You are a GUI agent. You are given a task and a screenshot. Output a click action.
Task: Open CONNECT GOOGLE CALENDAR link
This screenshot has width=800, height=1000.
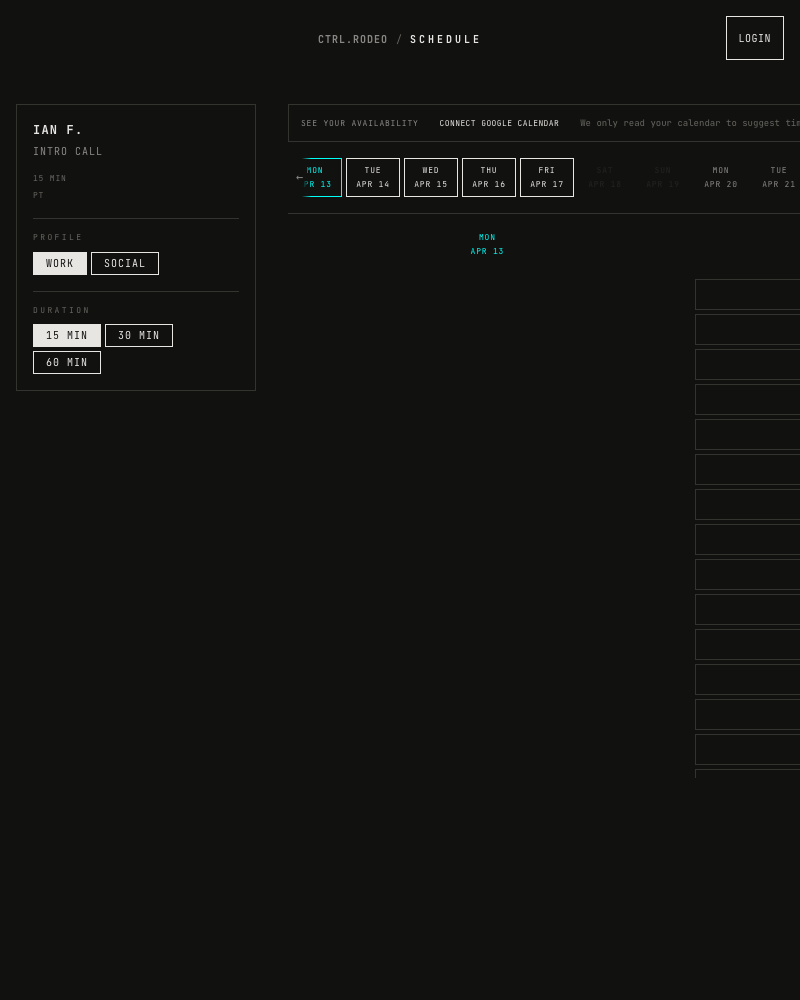pyautogui.click(x=499, y=123)
